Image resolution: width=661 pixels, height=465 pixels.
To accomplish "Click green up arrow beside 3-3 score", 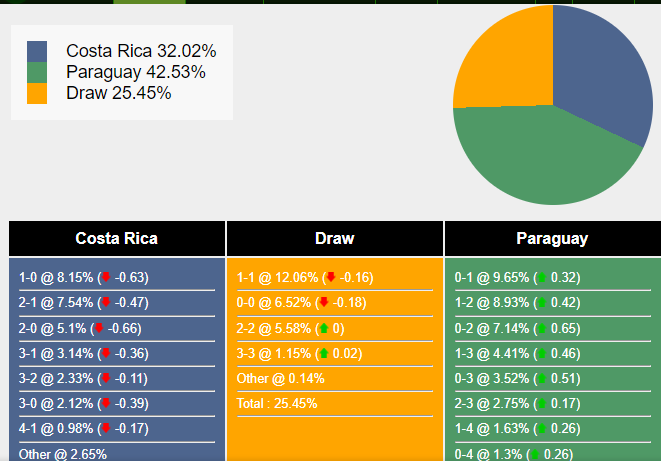I will coord(323,353).
